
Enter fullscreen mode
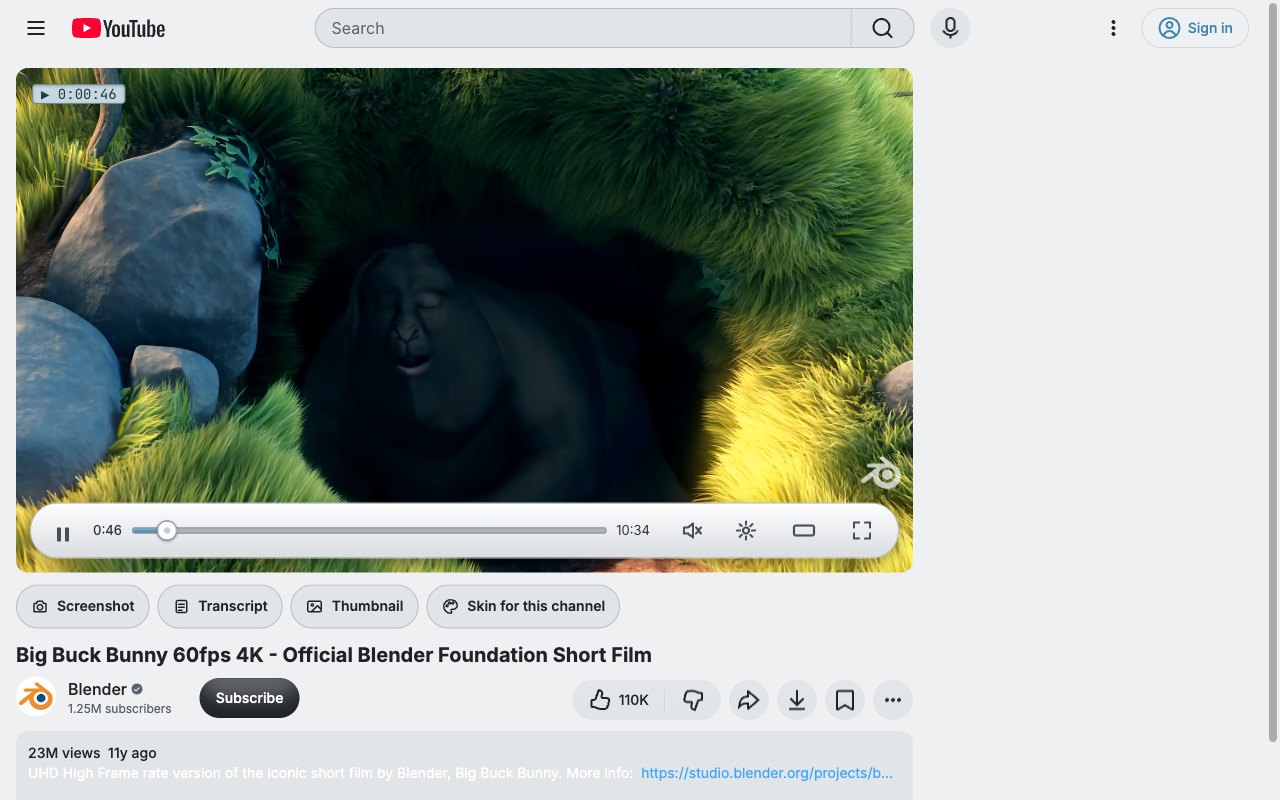coord(862,530)
